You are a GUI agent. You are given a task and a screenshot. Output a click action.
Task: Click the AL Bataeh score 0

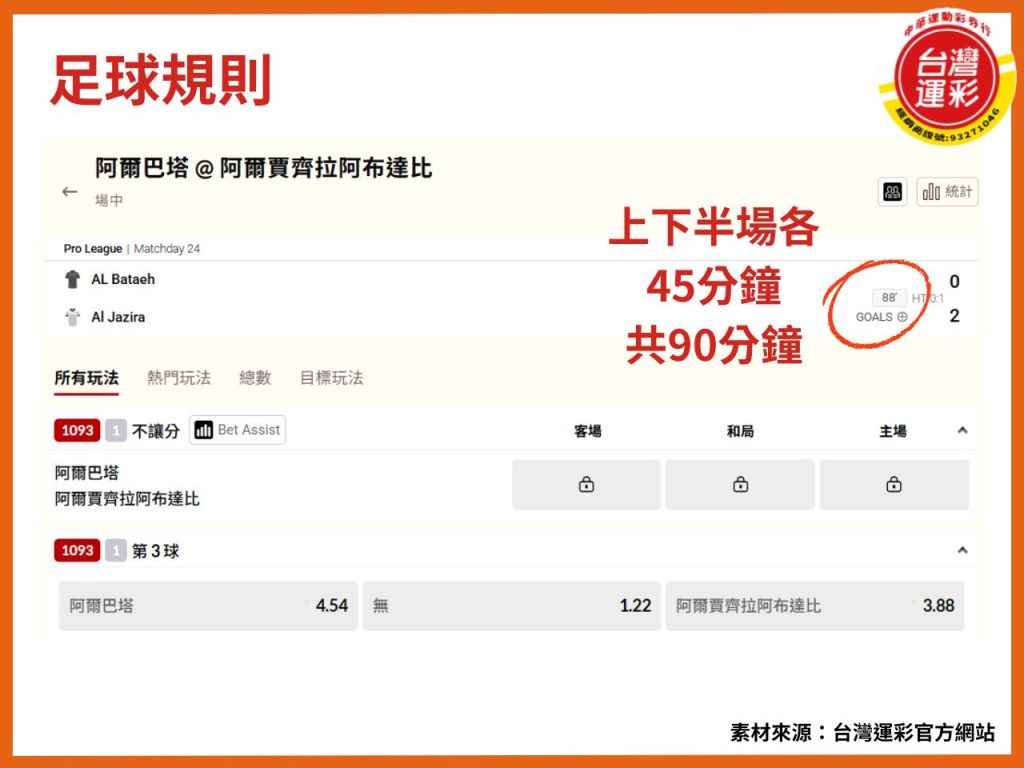[x=954, y=281]
